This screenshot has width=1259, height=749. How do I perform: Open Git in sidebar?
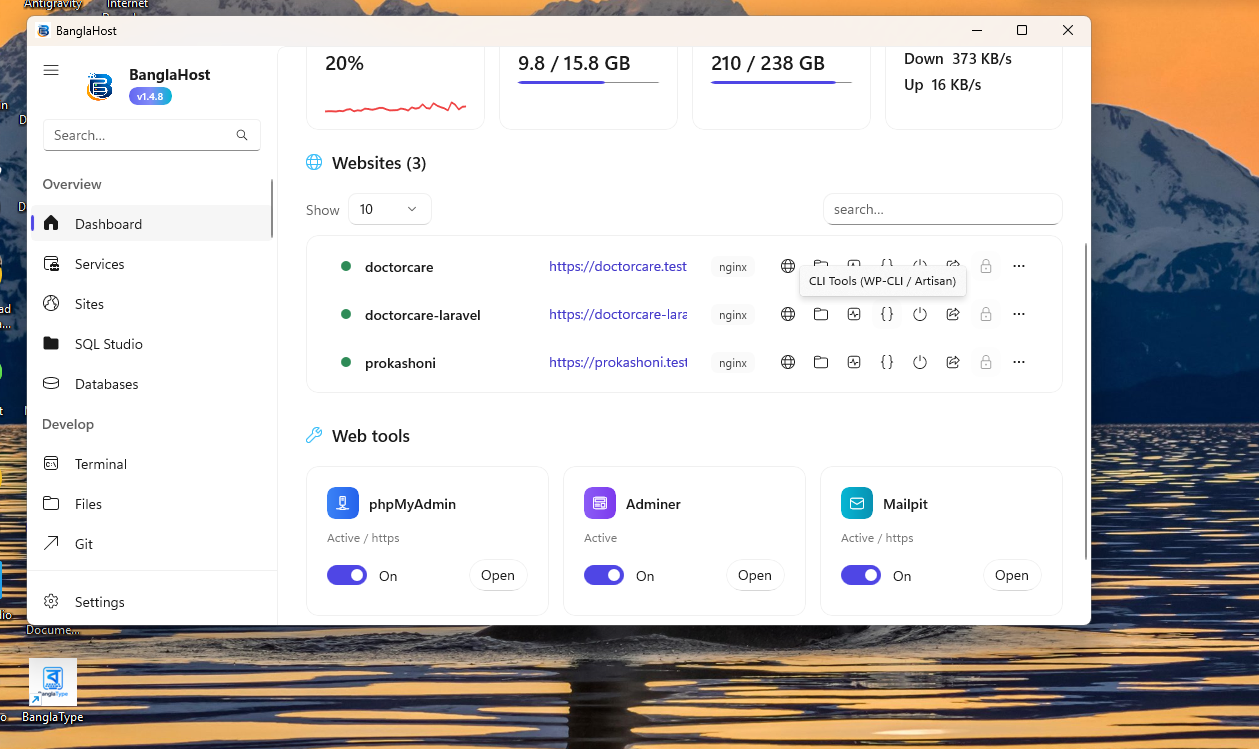[151, 544]
